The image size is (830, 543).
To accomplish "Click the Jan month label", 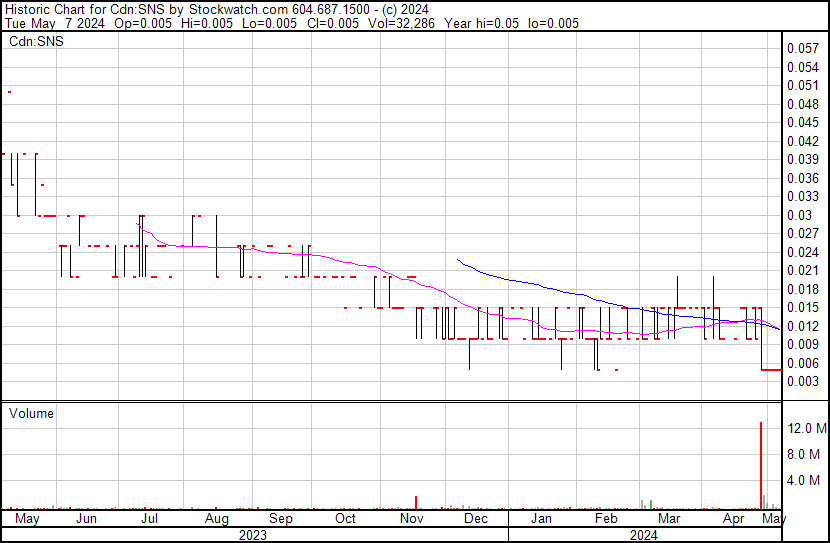I will pyautogui.click(x=541, y=519).
